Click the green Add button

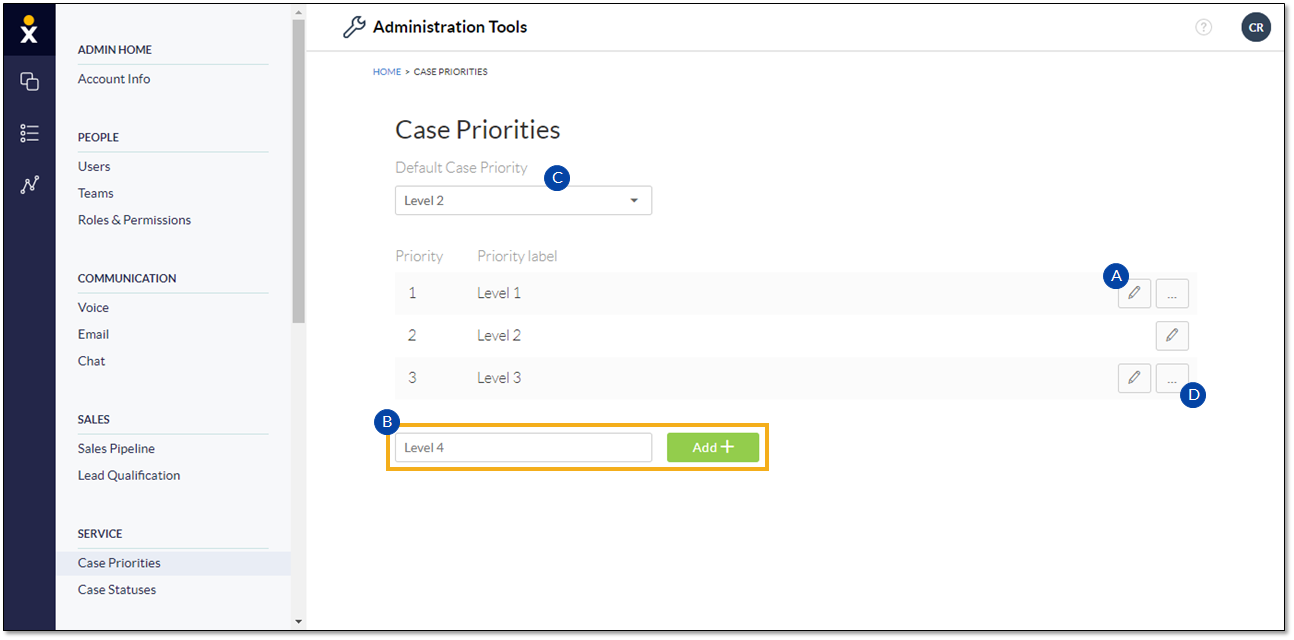click(713, 448)
